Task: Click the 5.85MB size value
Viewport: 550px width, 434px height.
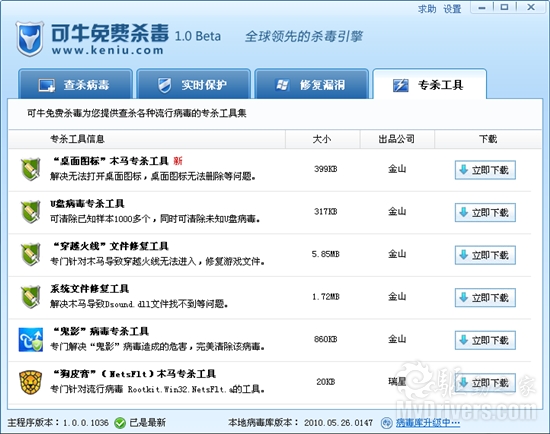Action: pos(326,254)
